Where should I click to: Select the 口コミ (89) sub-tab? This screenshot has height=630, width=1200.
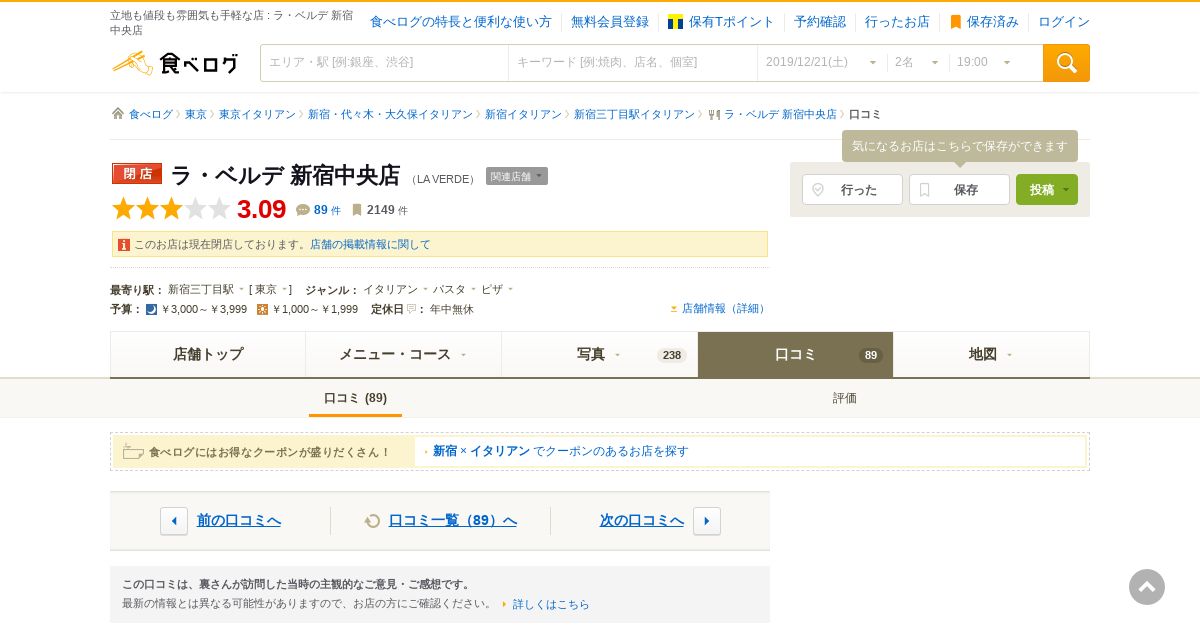click(x=355, y=398)
